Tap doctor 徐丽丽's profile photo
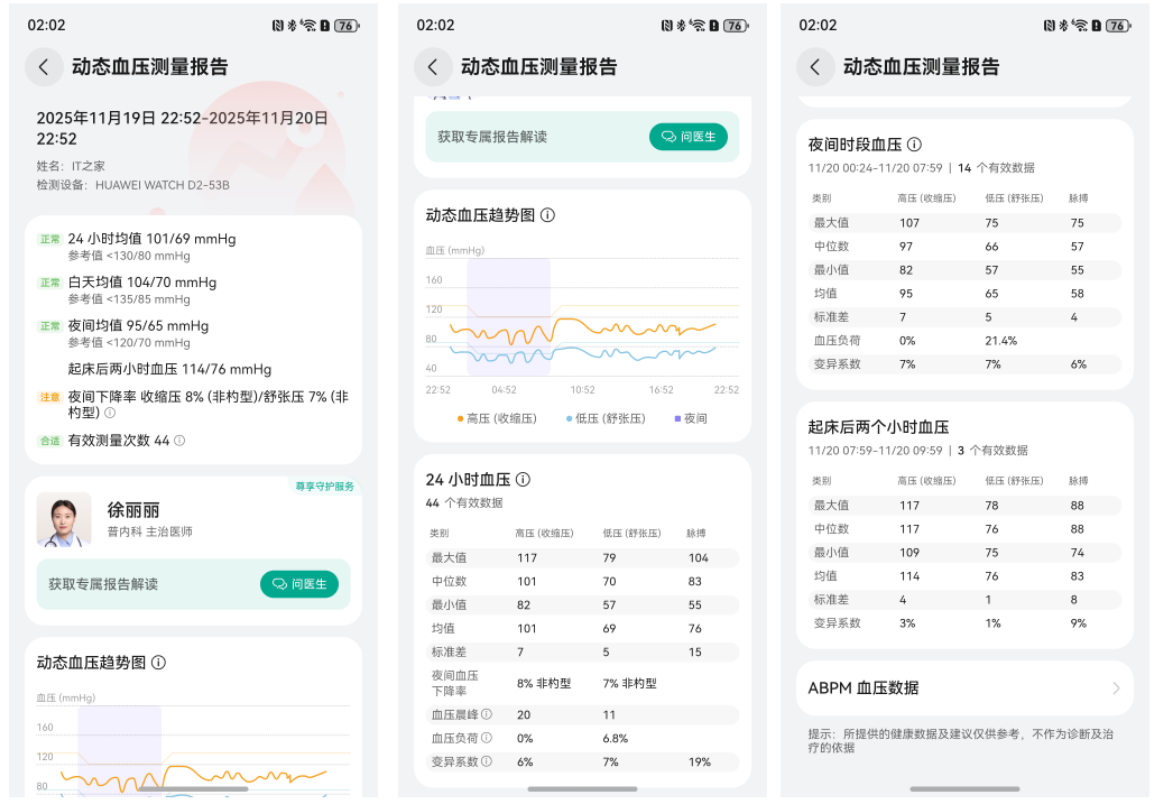 pyautogui.click(x=64, y=520)
